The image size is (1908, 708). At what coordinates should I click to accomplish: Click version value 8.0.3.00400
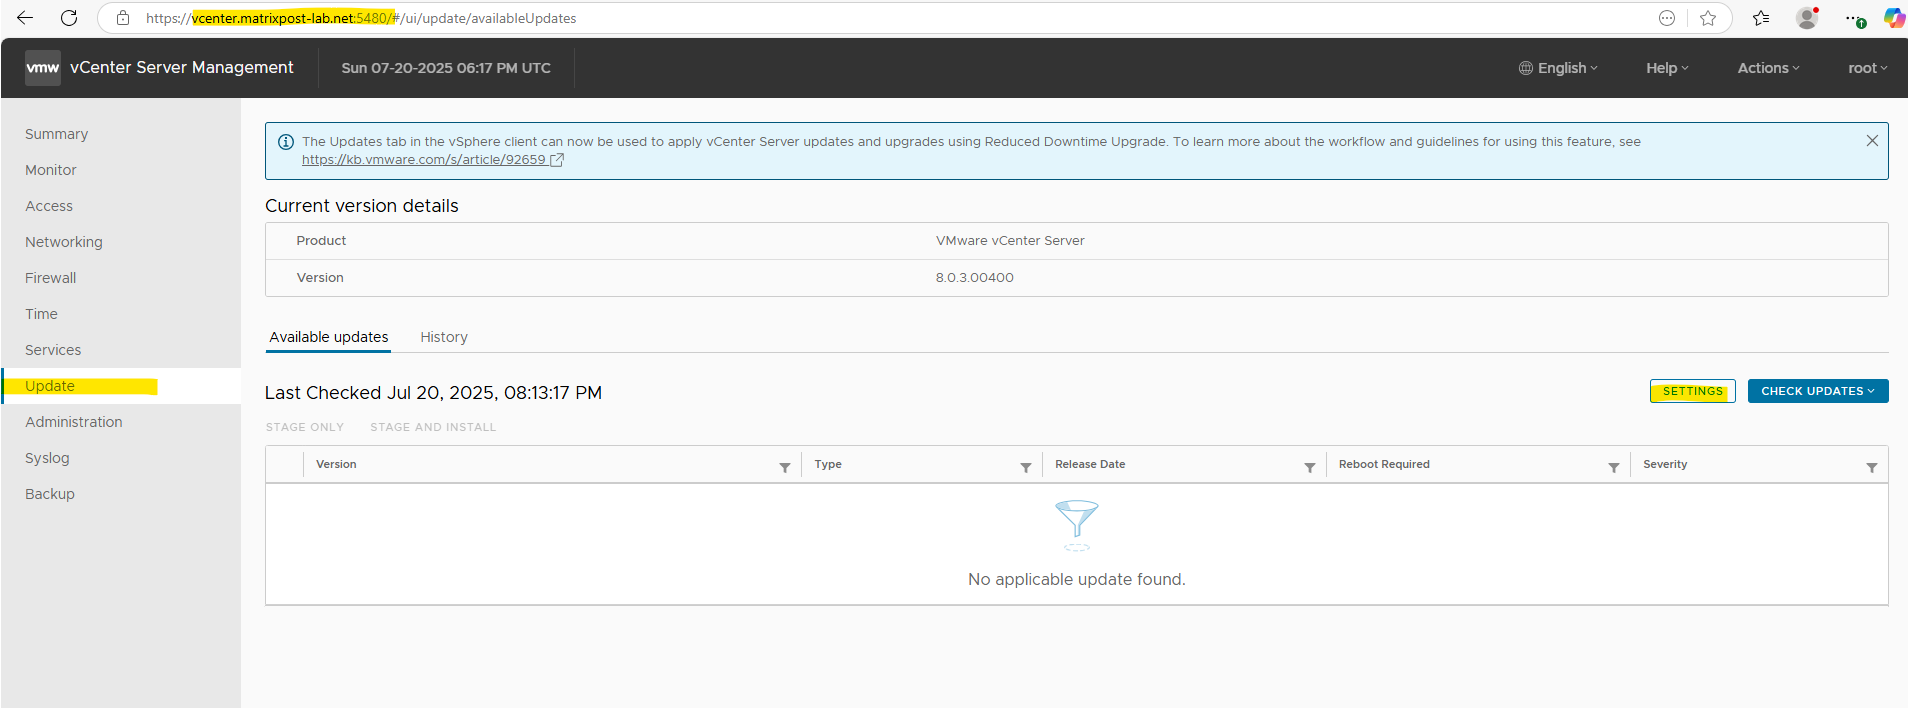click(975, 278)
